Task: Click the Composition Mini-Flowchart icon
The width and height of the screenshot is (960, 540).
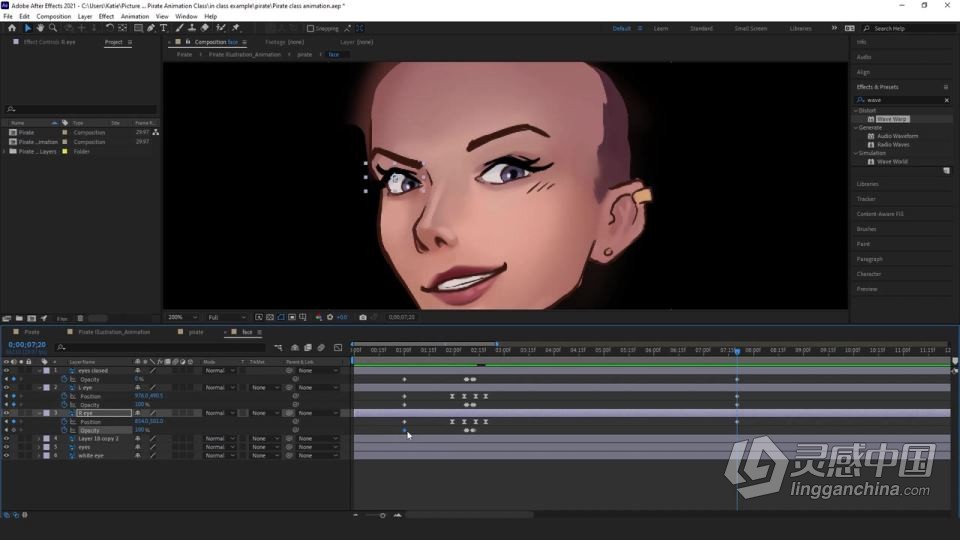Action: [x=279, y=348]
